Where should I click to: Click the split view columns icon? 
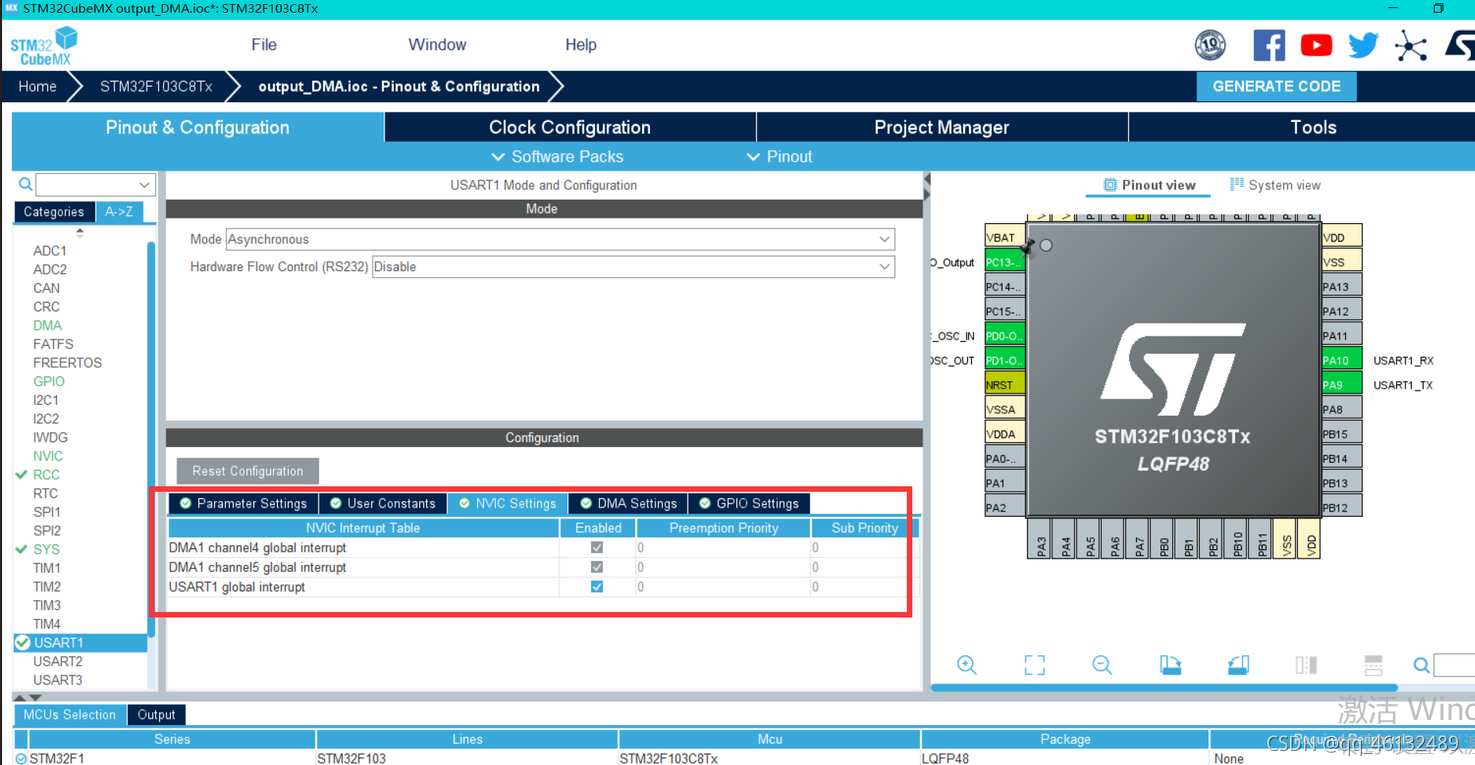(x=1306, y=665)
